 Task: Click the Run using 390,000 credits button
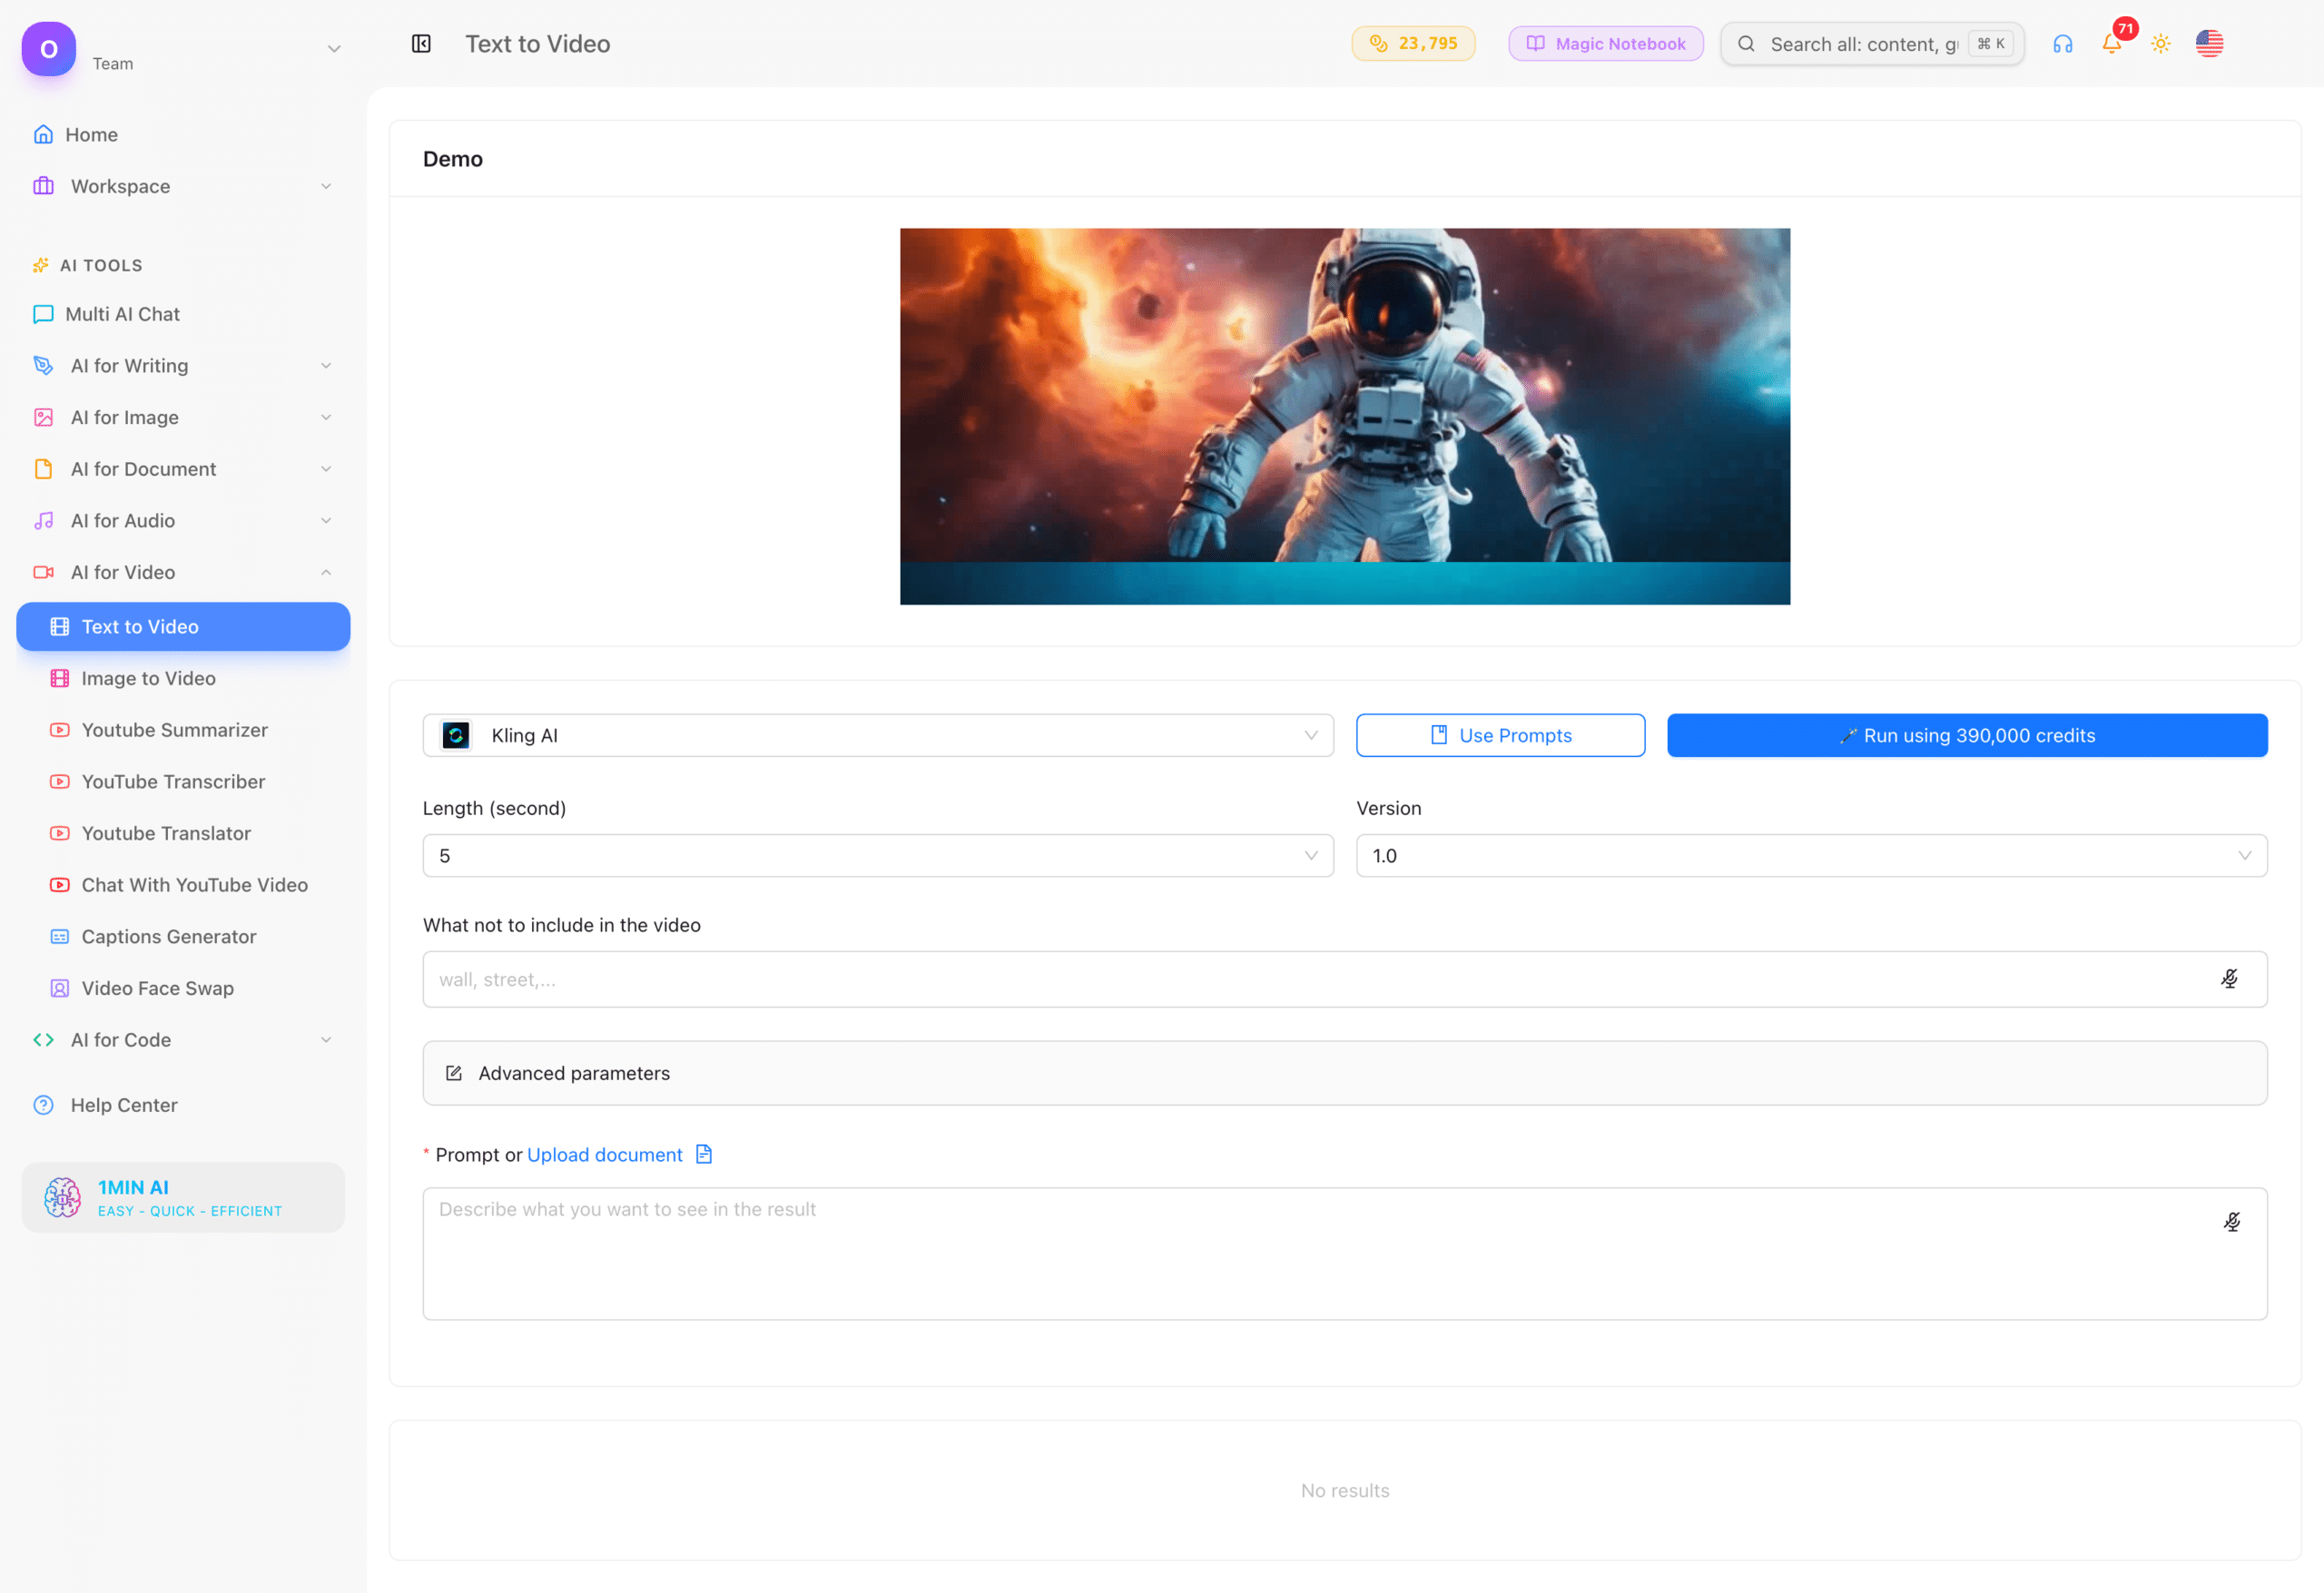coord(1966,735)
